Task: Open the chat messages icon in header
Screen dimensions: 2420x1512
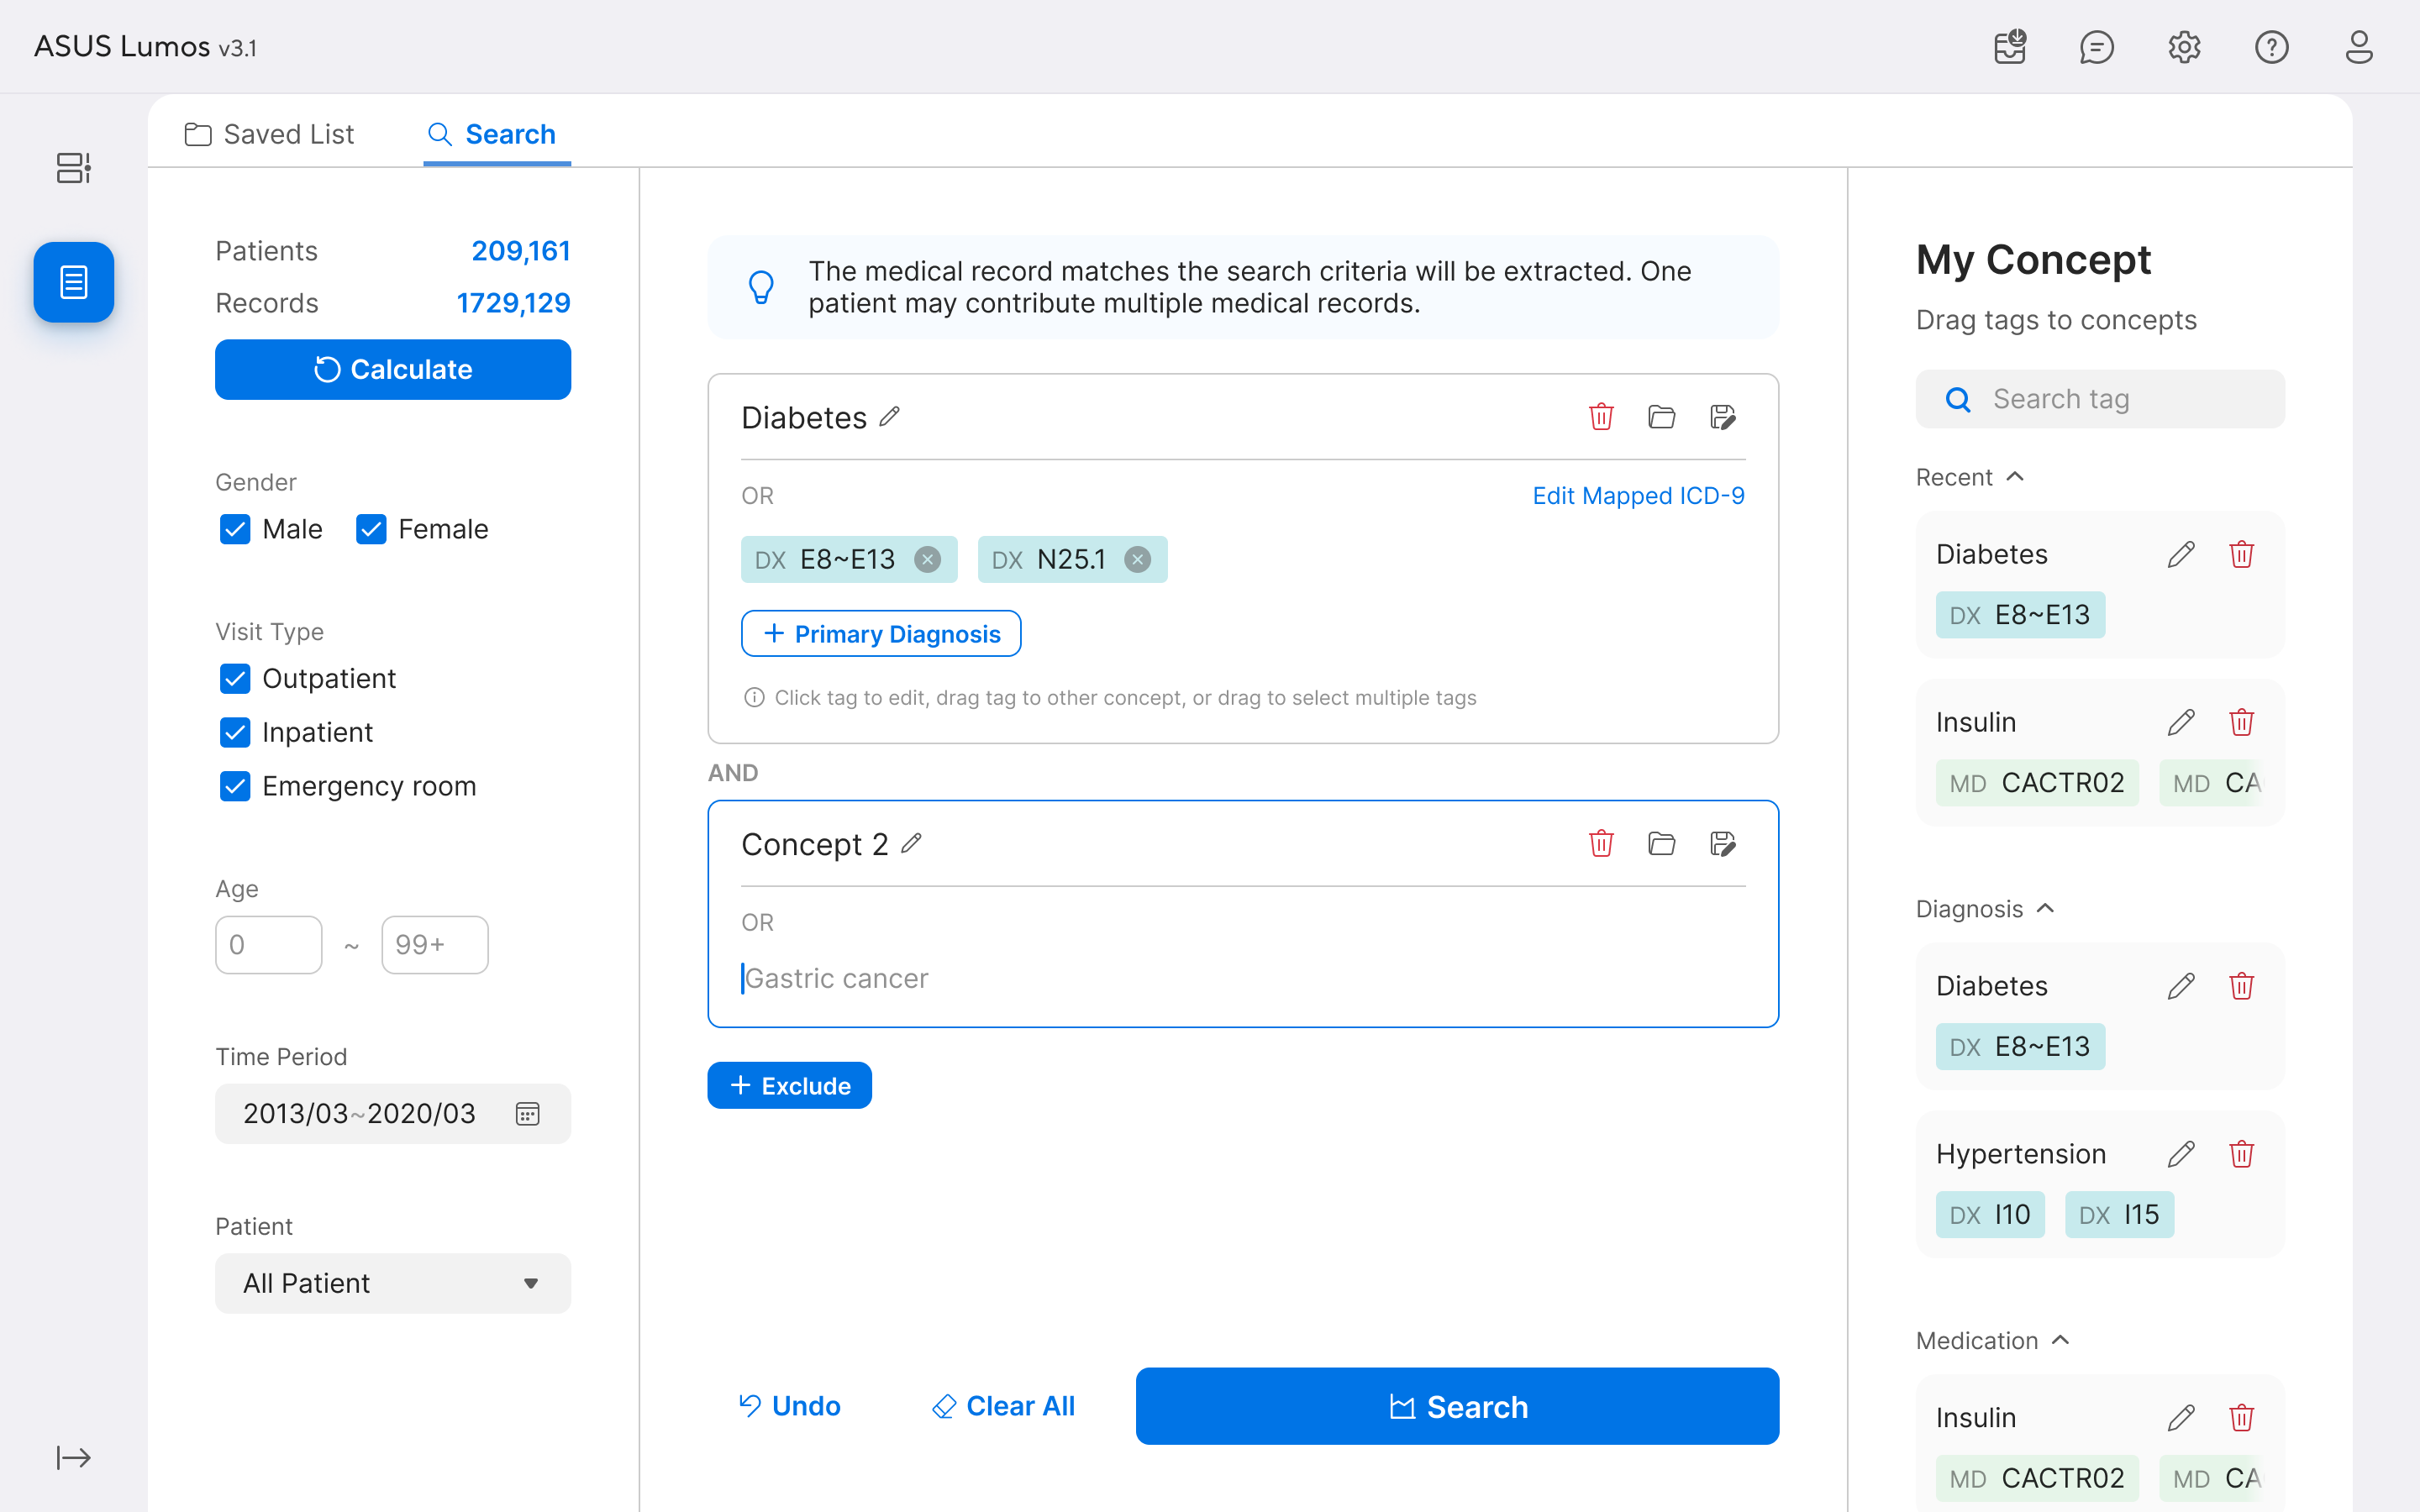Action: pos(2096,47)
